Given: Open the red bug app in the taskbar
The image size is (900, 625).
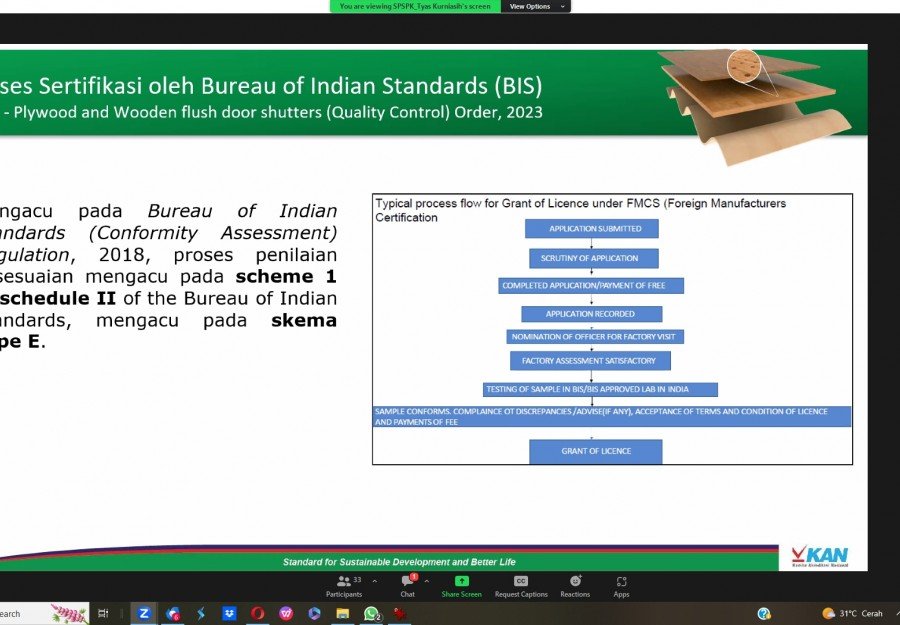Looking at the screenshot, I should pyautogui.click(x=400, y=614).
